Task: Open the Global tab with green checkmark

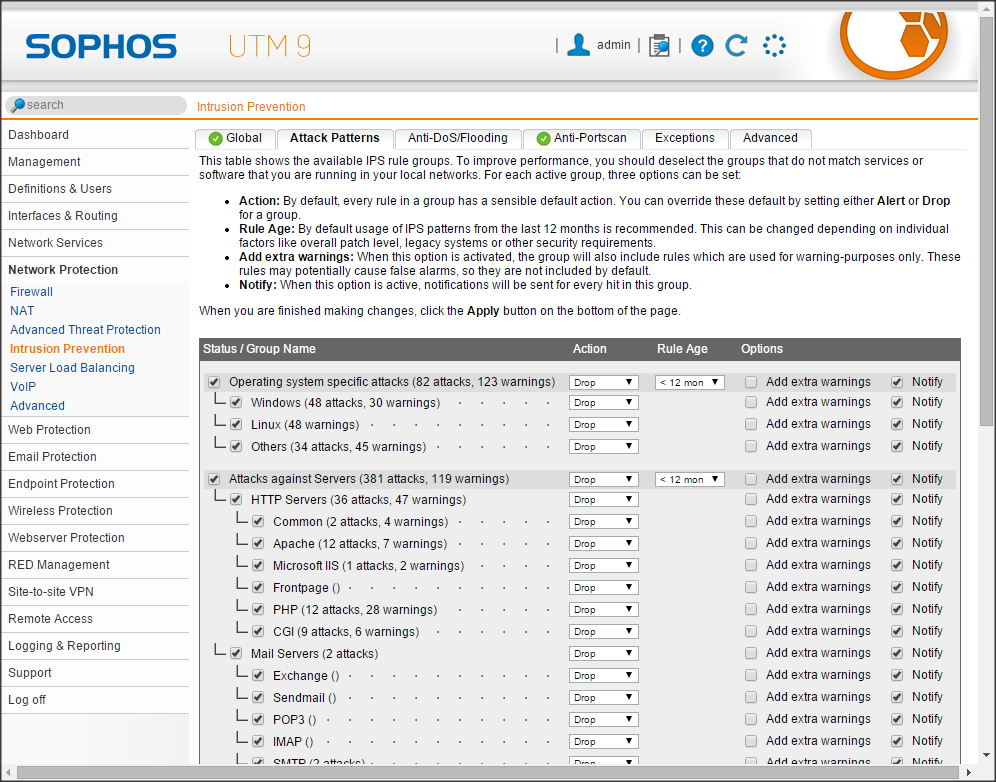Action: [x=234, y=138]
